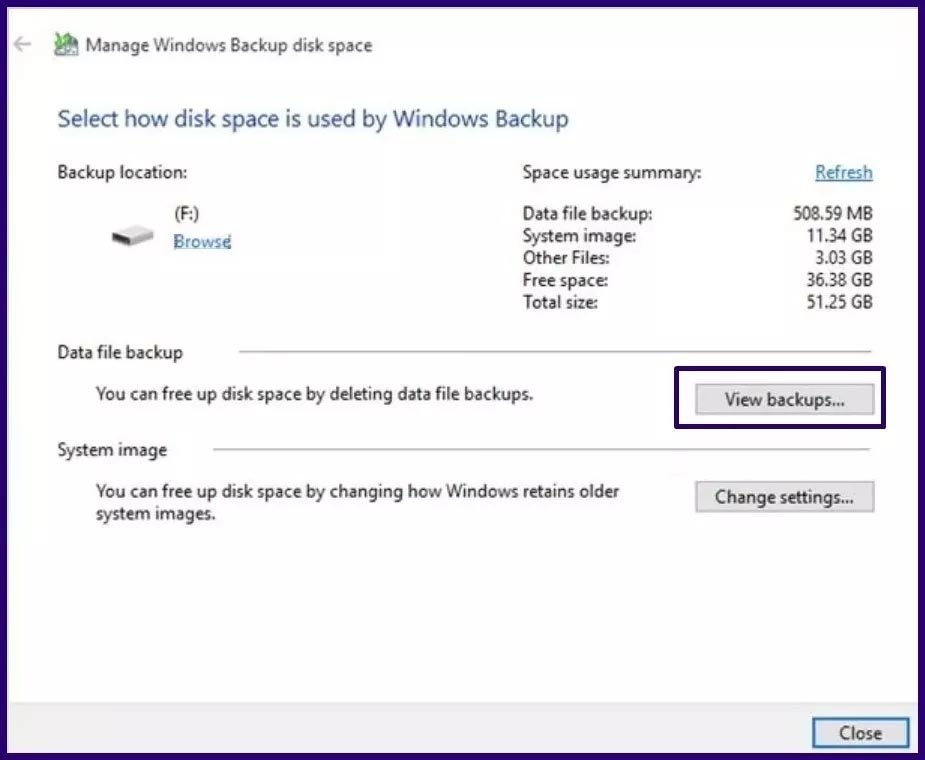Go back using the back arrow

click(22, 44)
